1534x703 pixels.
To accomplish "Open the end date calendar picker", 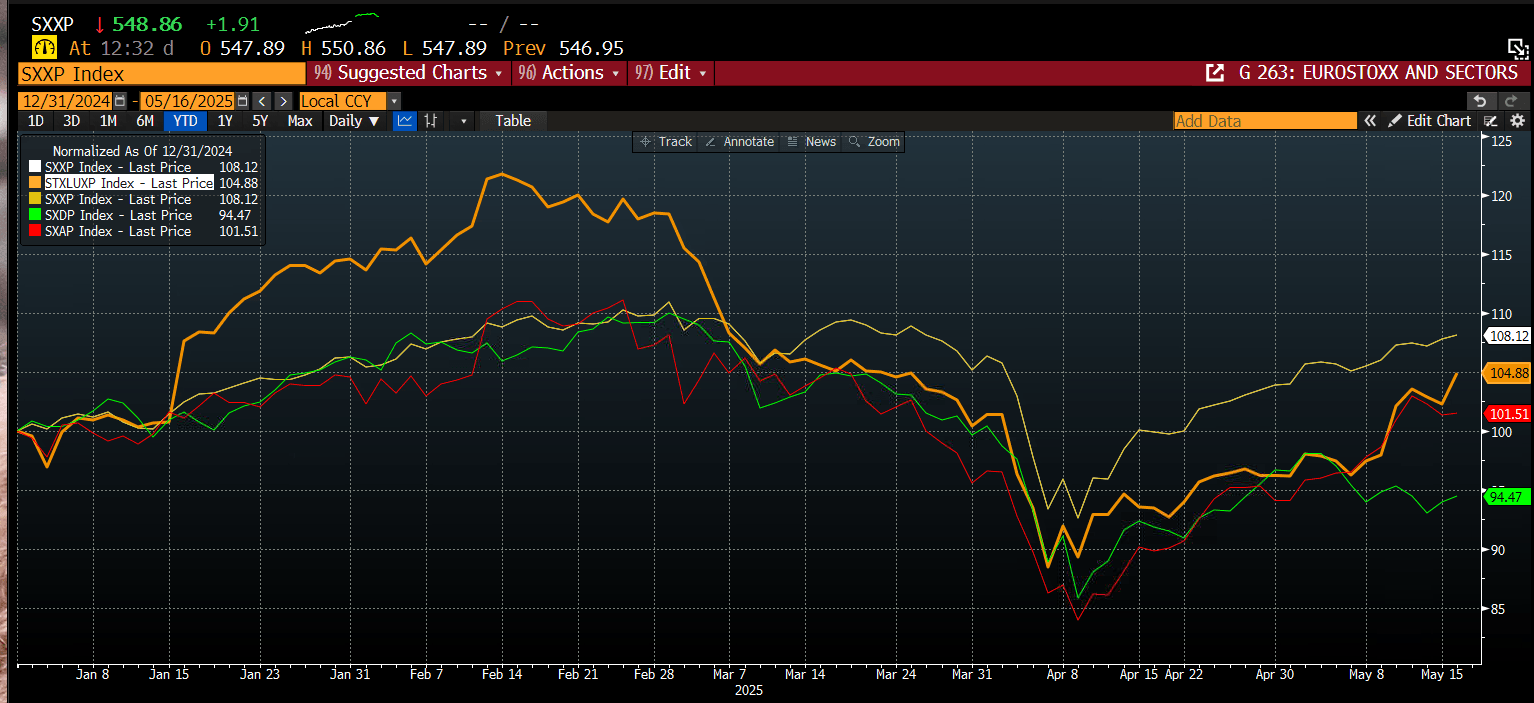I will (x=242, y=101).
